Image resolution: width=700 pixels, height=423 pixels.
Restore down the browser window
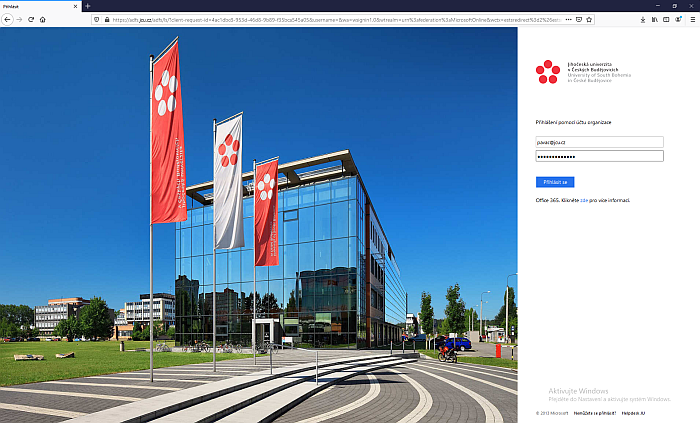(x=675, y=6)
